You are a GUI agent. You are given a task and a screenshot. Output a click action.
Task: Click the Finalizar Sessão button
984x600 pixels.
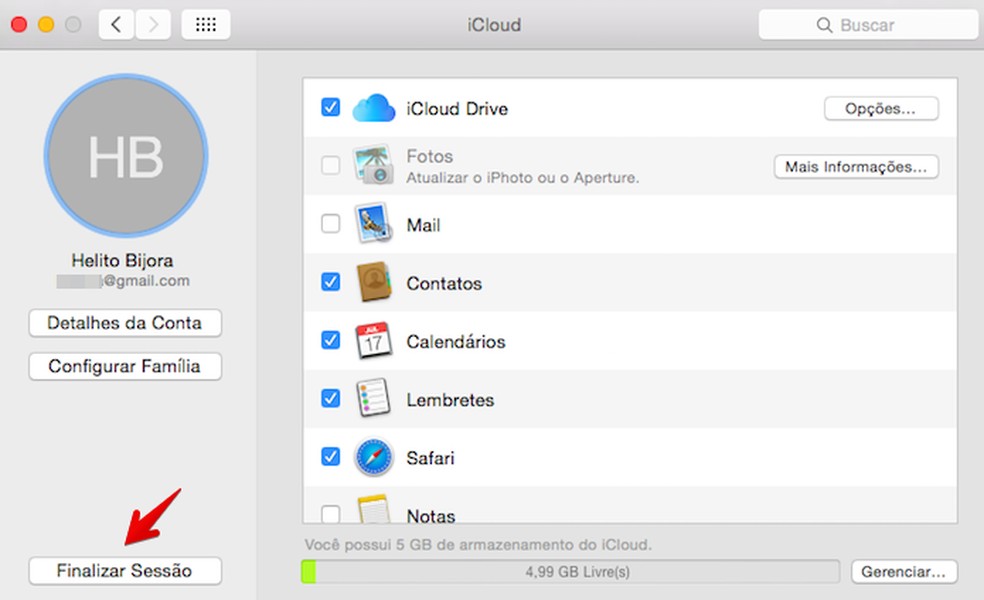tap(124, 571)
